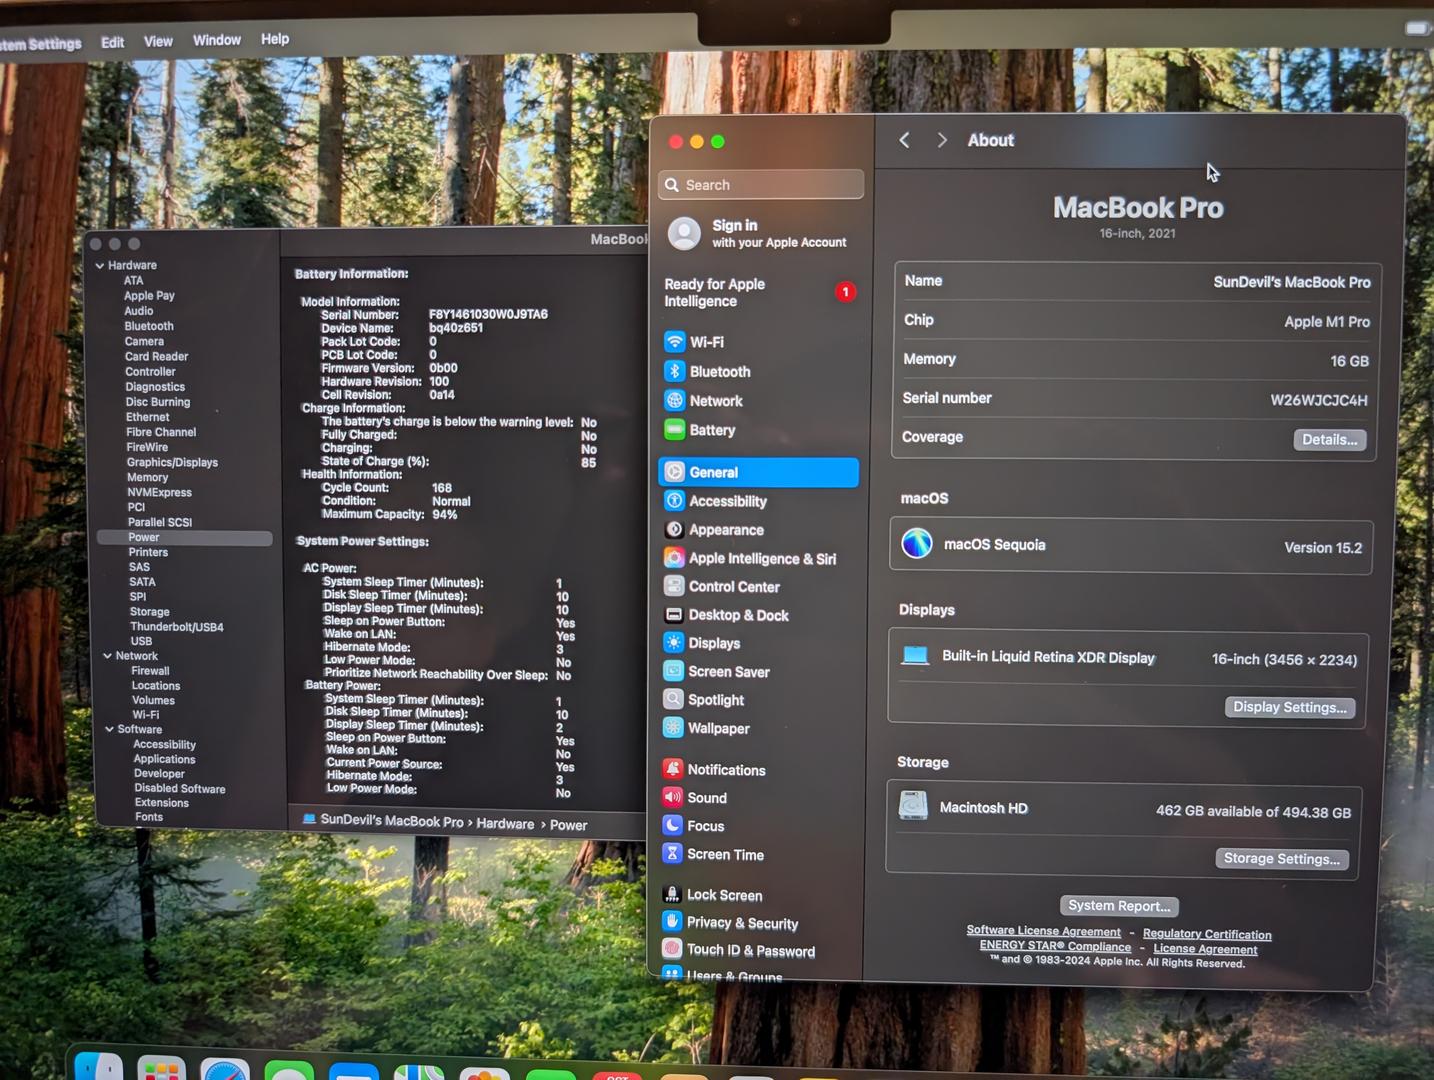1434x1080 pixels.
Task: Collapse the Software tree section
Action: click(x=109, y=729)
